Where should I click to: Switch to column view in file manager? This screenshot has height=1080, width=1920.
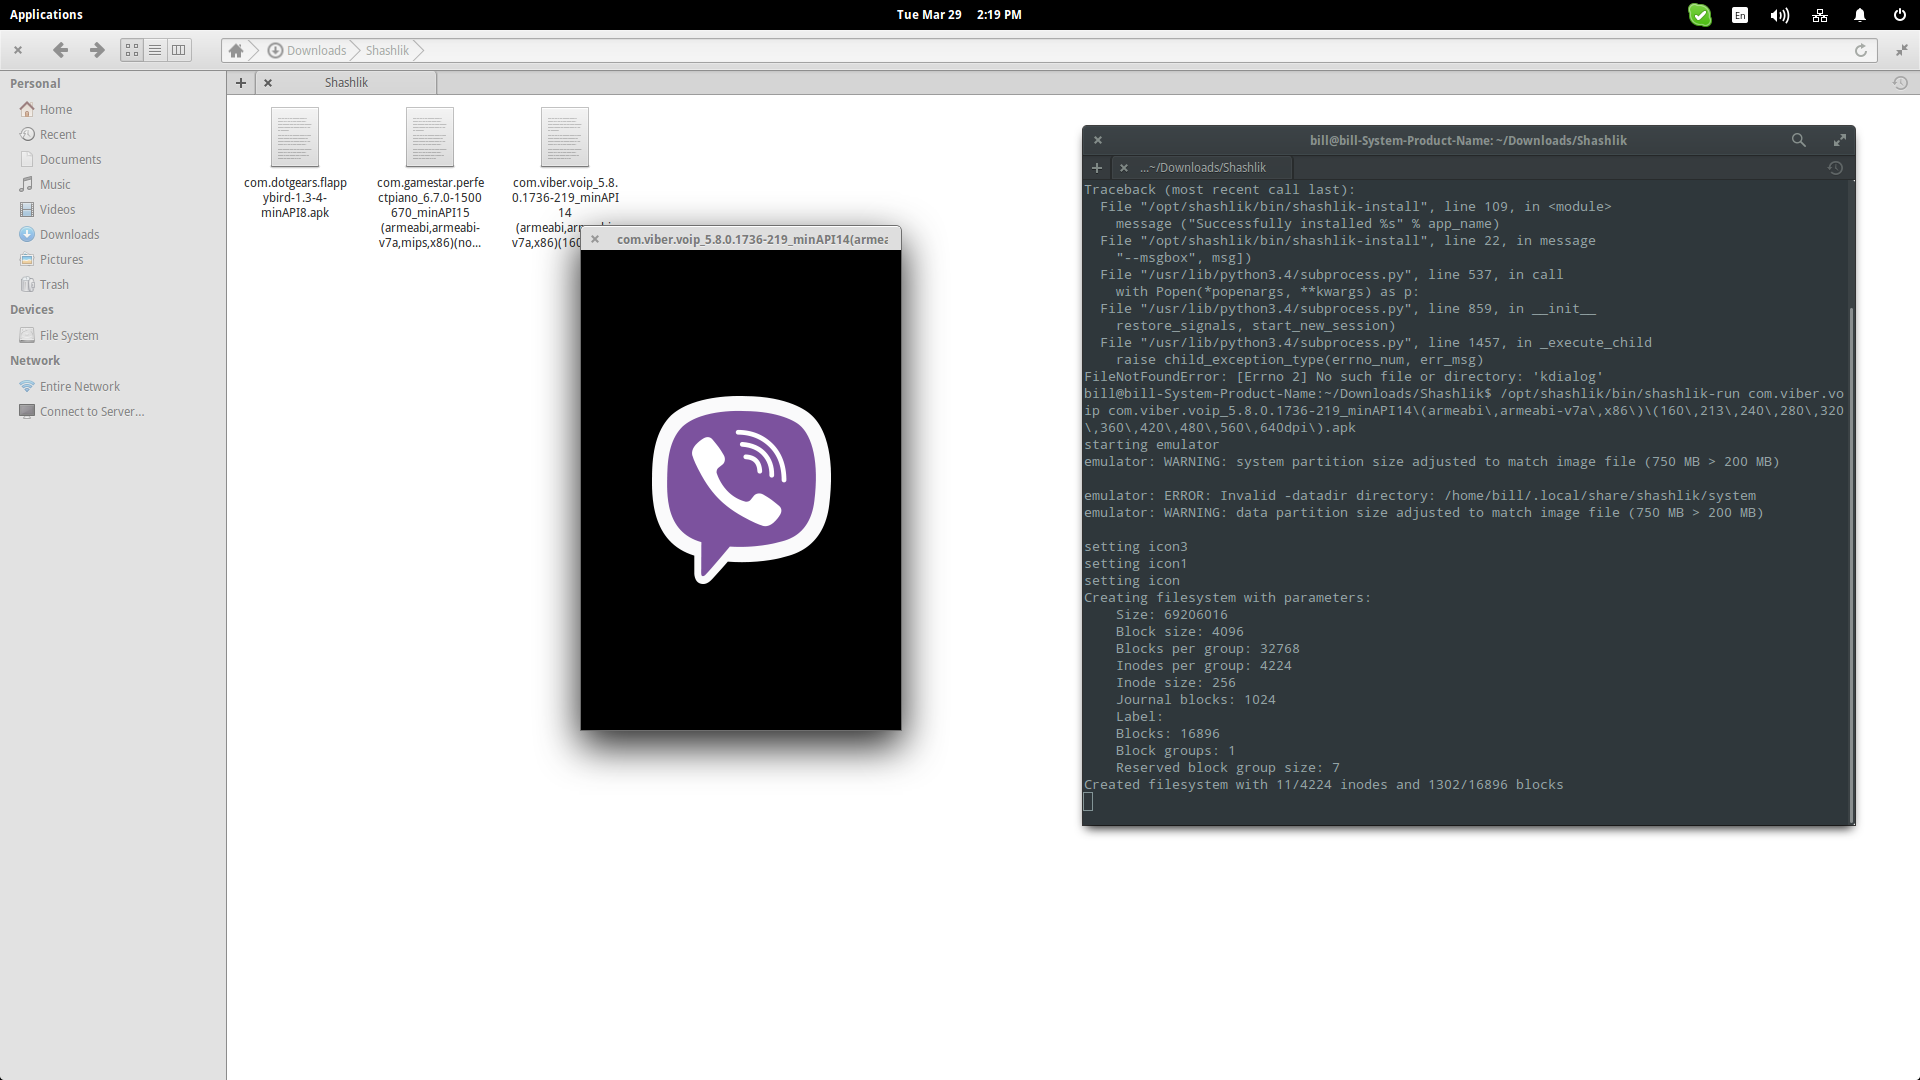point(178,50)
